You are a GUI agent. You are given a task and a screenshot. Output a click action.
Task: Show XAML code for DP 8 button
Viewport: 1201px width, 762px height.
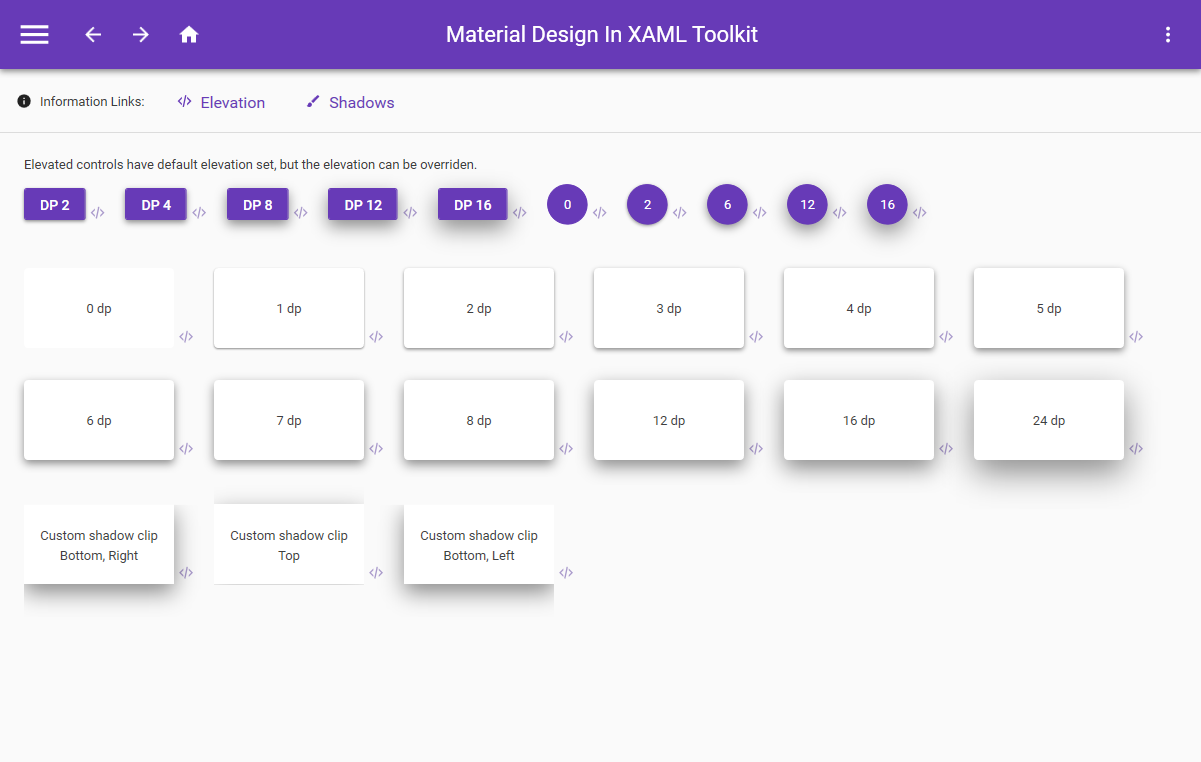301,213
